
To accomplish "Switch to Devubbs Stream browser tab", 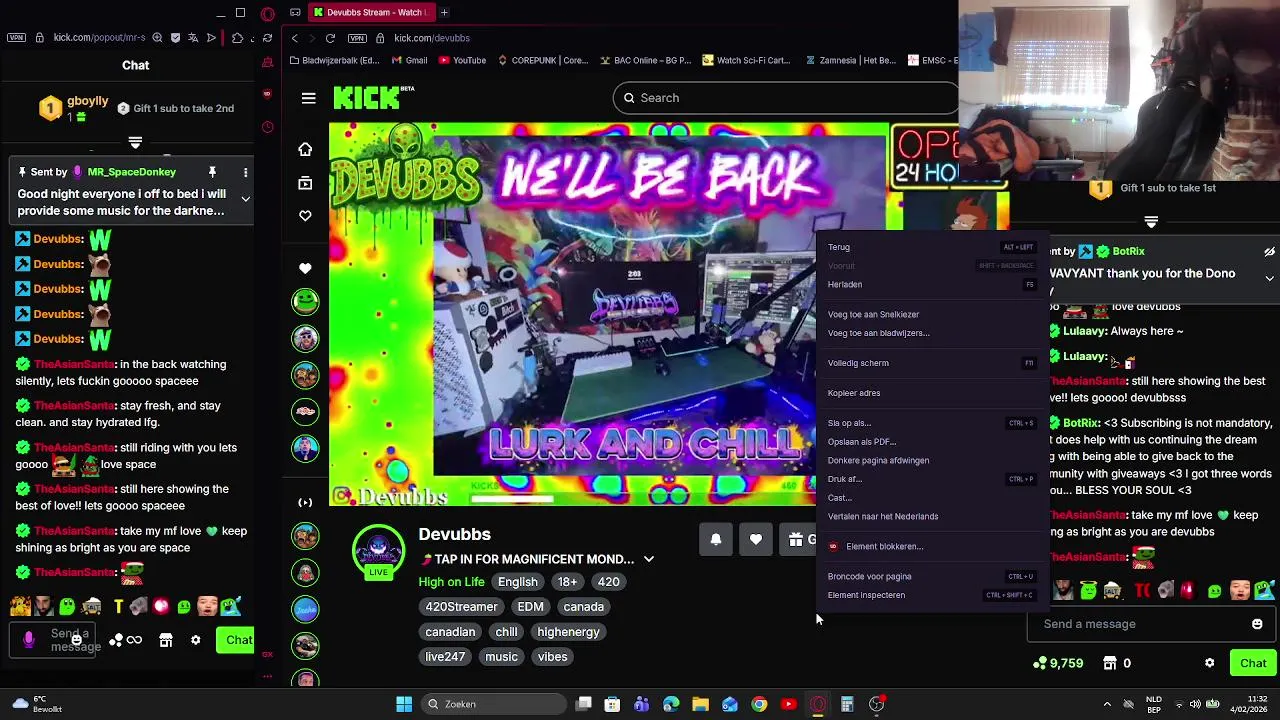I will click(370, 12).
